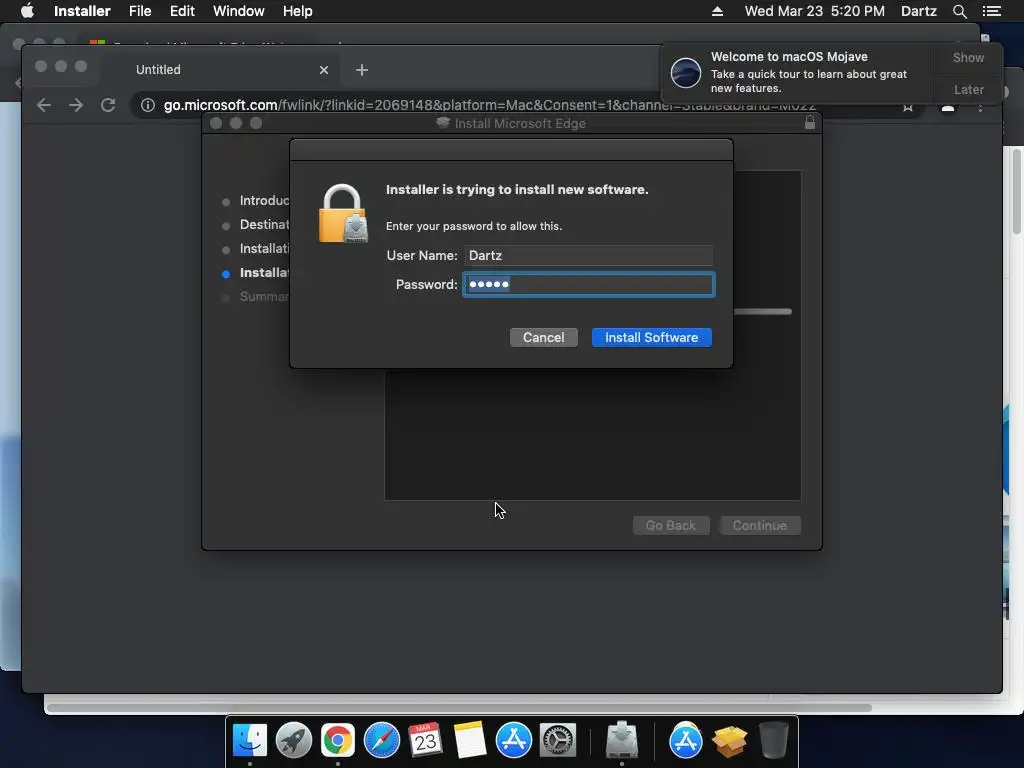Viewport: 1024px width, 768px height.
Task: Open the App Store icon beside the package box
Action: pos(686,741)
